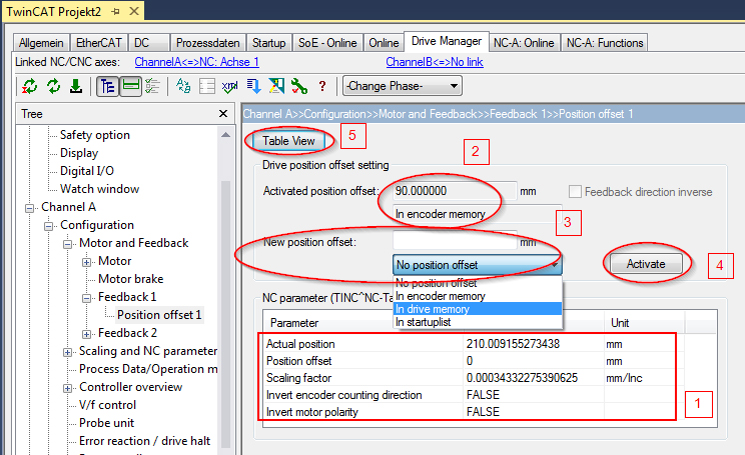The image size is (745, 455).
Task: Select 'In drive memory' from the list
Action: 478,309
